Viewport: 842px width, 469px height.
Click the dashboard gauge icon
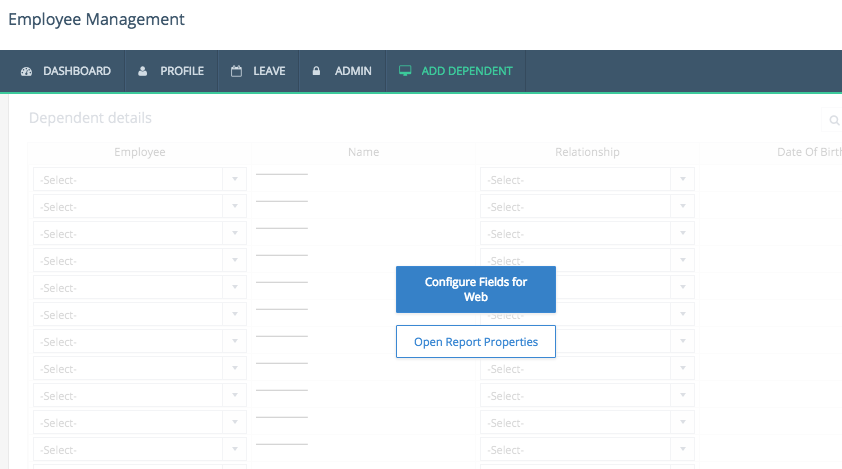point(26,71)
